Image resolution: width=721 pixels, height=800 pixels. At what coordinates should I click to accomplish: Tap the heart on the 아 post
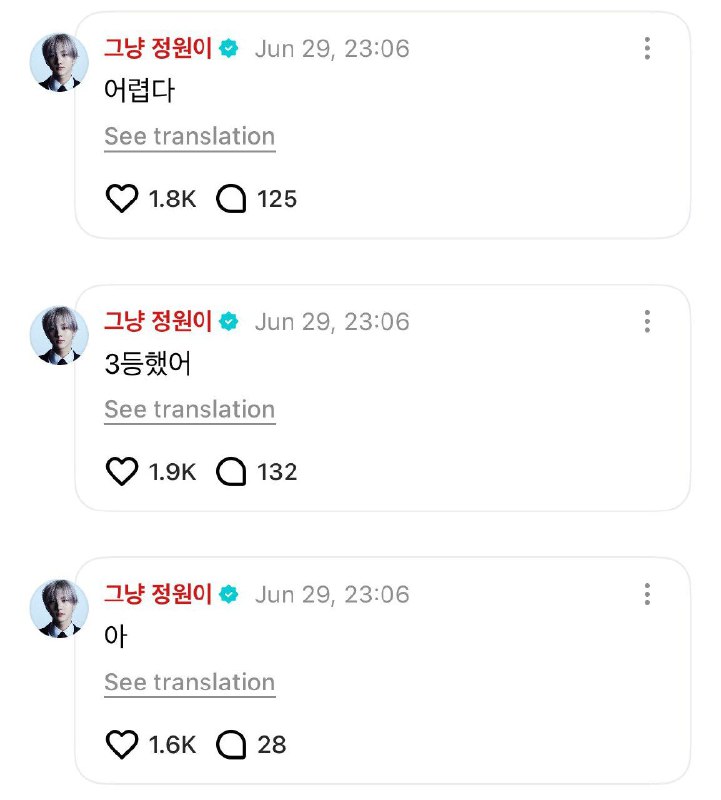tap(121, 744)
